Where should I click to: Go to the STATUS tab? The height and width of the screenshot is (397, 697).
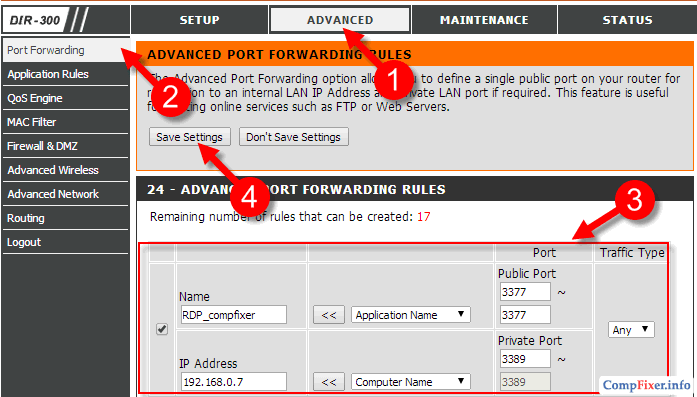(x=627, y=20)
